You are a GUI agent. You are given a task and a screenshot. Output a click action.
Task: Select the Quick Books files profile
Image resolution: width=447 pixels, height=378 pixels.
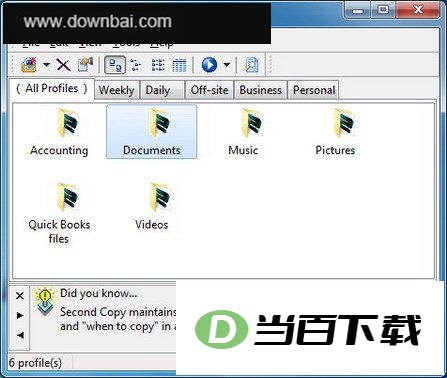[x=59, y=213]
